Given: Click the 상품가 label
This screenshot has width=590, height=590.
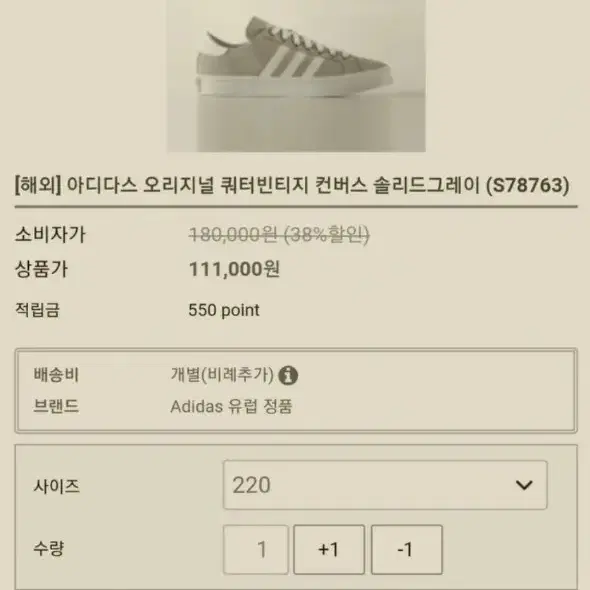Looking at the screenshot, I should 41,269.
